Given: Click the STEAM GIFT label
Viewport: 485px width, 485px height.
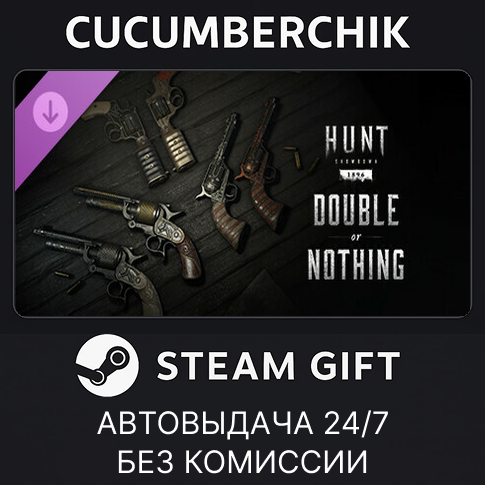Looking at the screenshot, I should coord(278,366).
